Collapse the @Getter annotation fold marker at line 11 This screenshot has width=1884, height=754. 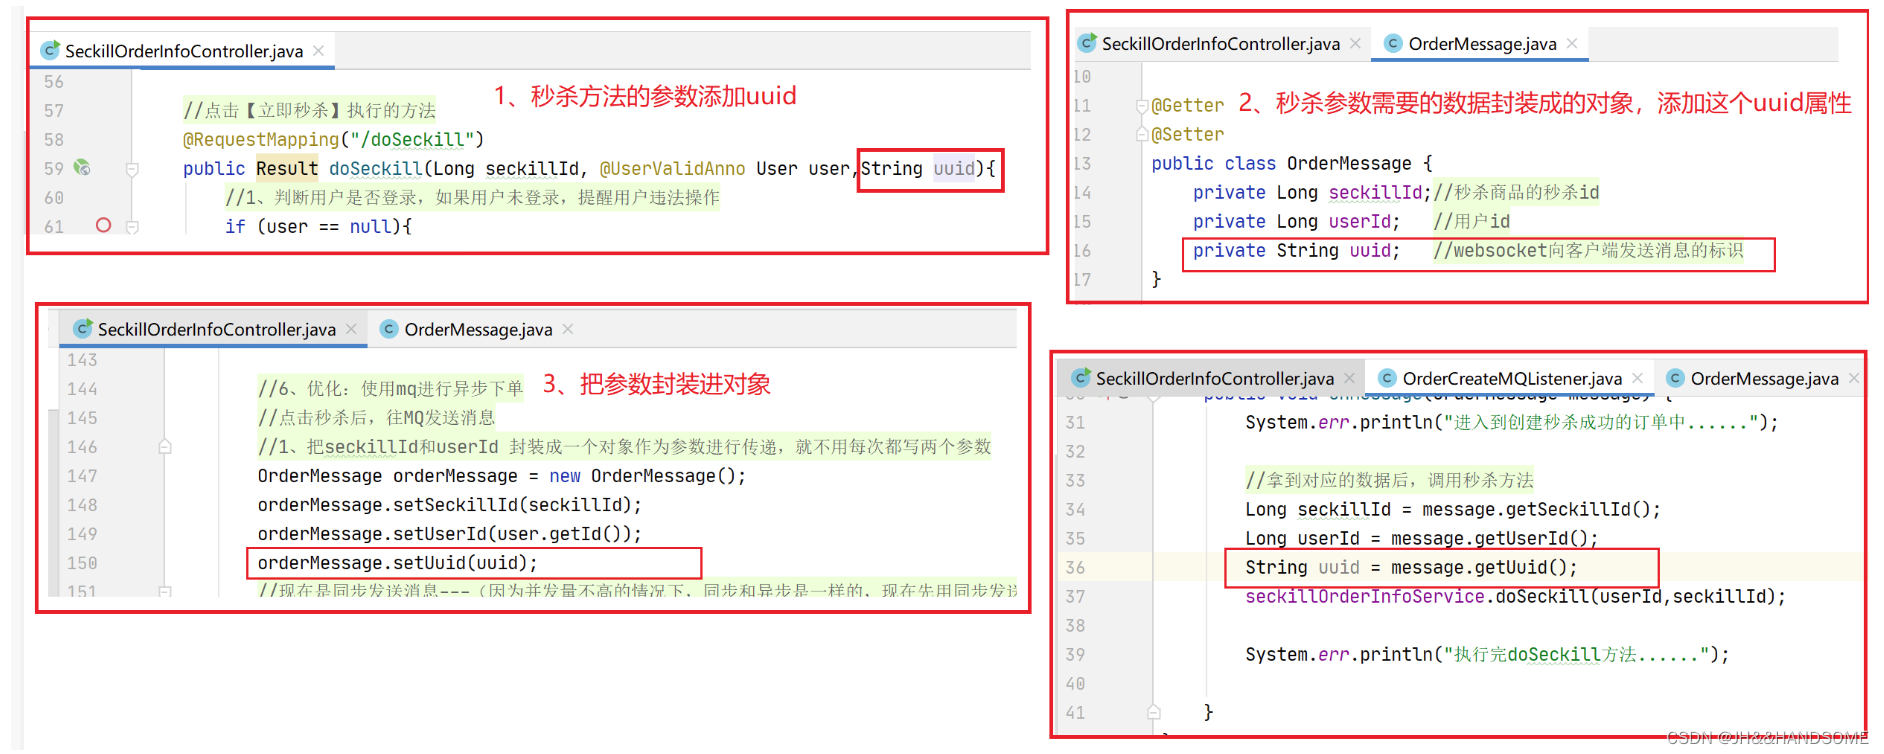pos(1142,106)
